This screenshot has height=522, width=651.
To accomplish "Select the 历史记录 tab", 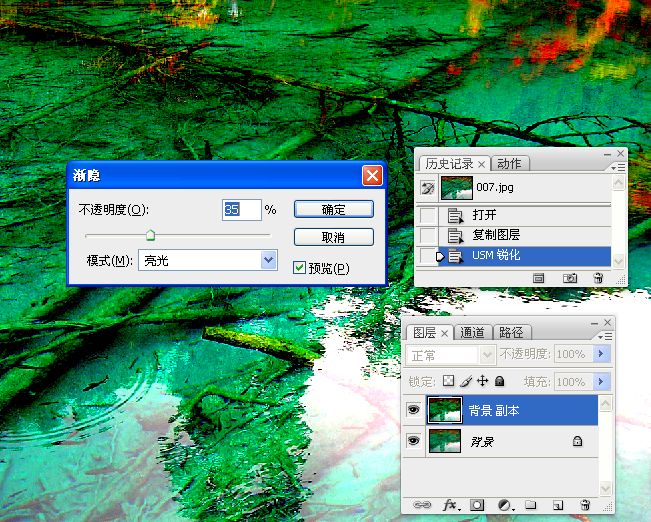I will pyautogui.click(x=449, y=164).
